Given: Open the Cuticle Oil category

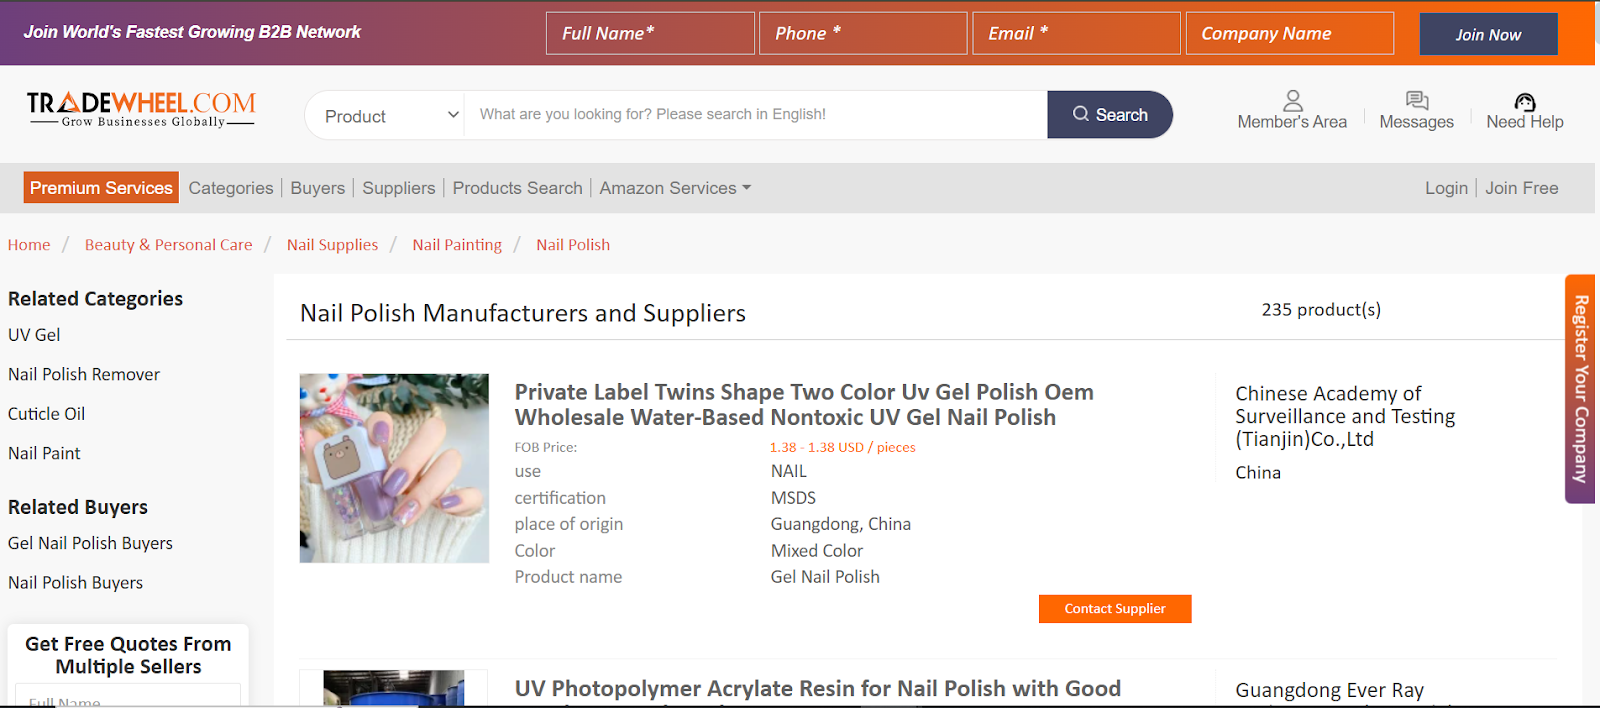Looking at the screenshot, I should tap(46, 414).
